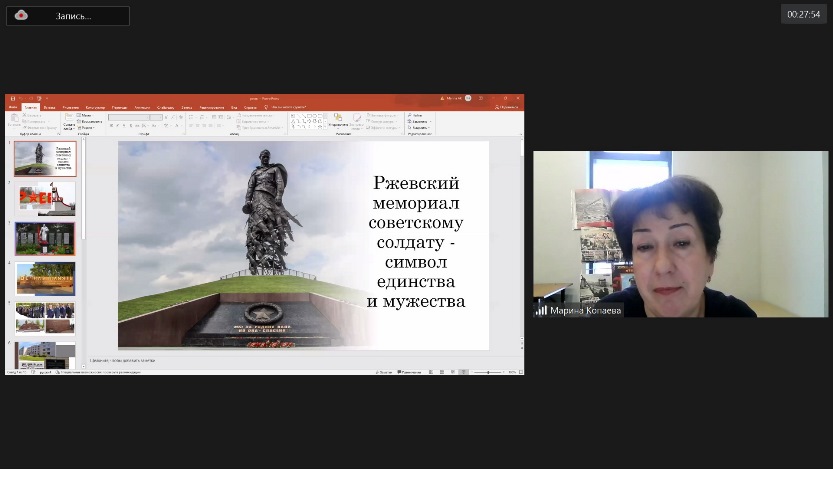Select the second slide thumbnail in the panel
Screen dimensions: 833x479
pos(45,198)
